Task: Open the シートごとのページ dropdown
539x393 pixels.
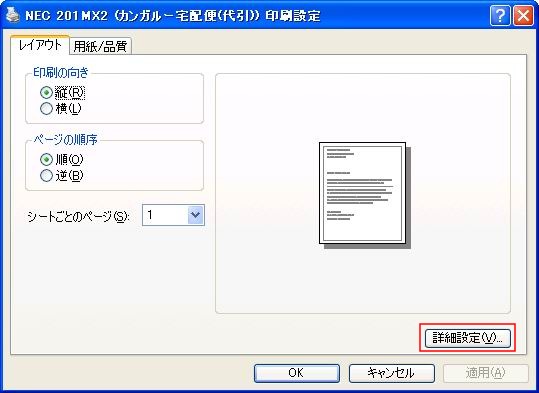Action: click(x=173, y=215)
